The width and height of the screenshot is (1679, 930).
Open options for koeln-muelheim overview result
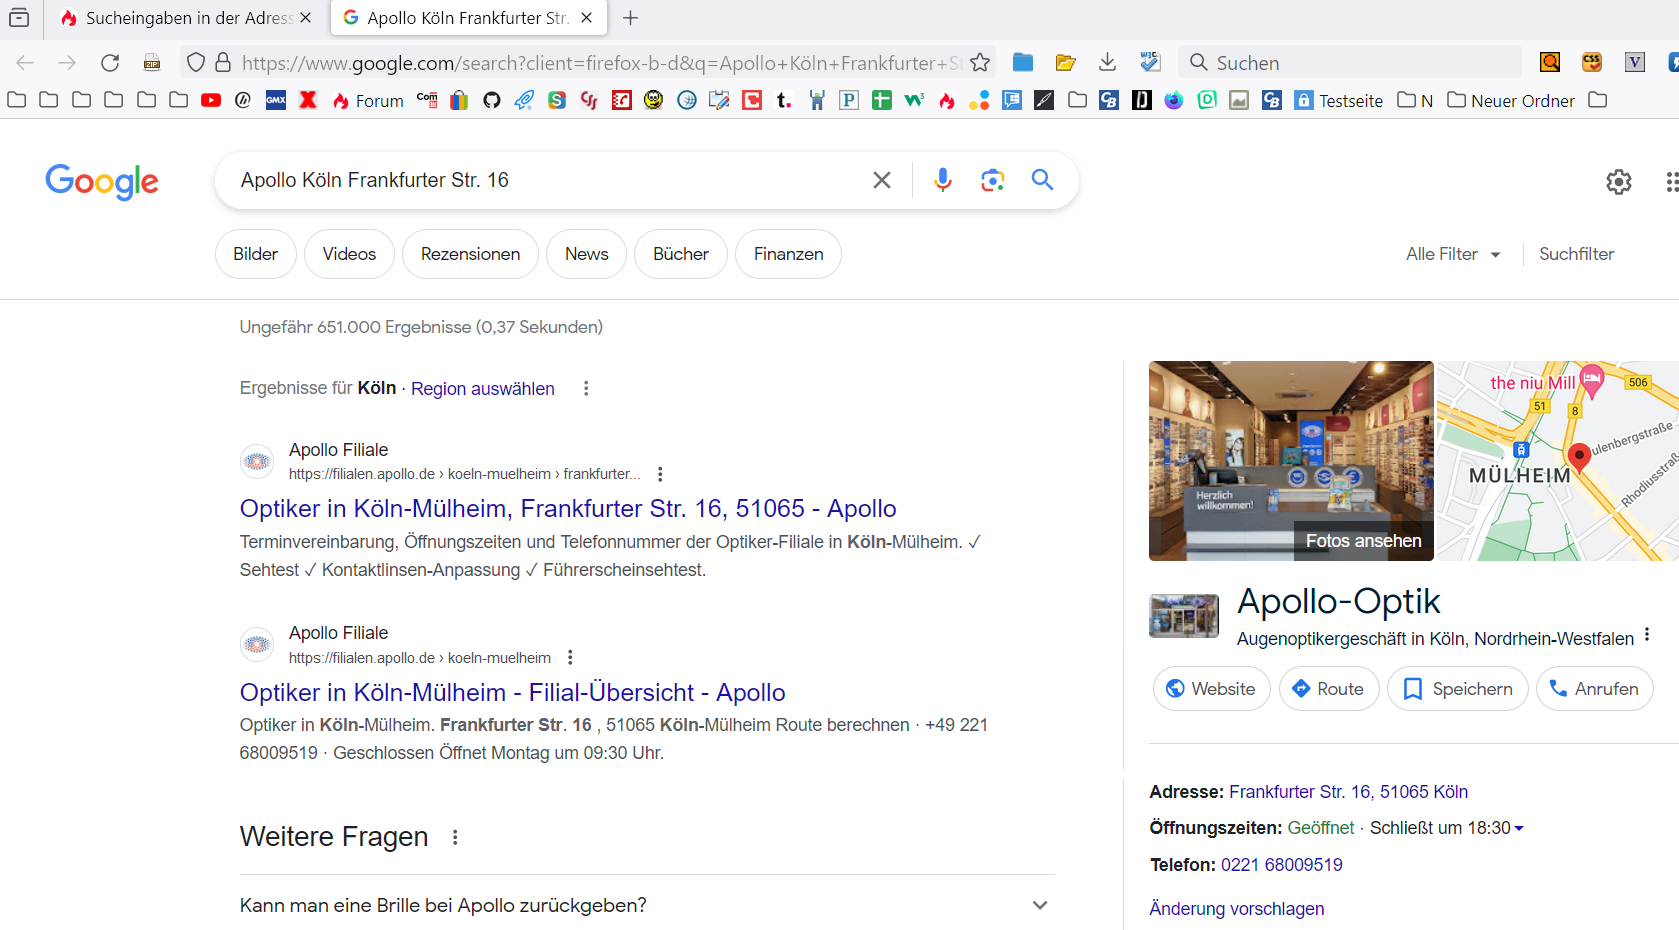(x=570, y=657)
